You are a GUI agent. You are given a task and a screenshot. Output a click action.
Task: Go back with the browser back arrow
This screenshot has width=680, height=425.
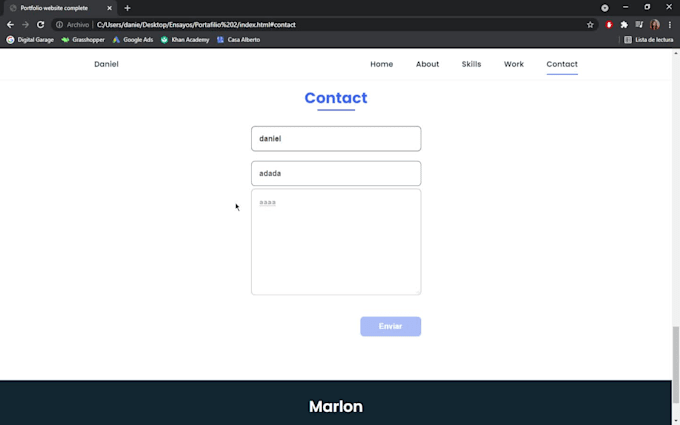(10, 25)
